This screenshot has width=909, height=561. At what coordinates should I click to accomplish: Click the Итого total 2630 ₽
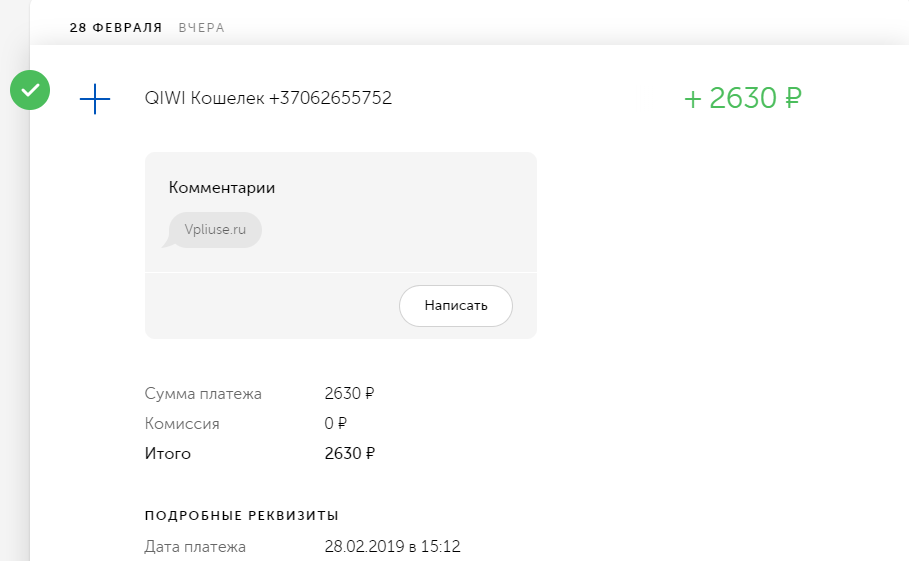click(x=350, y=453)
